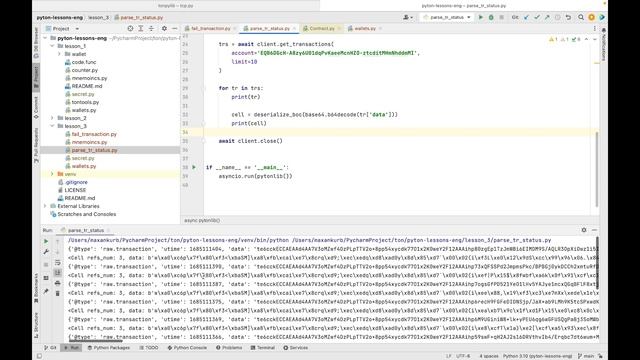Open Python Console tool window
The width and height of the screenshot is (640, 360).
(187, 348)
